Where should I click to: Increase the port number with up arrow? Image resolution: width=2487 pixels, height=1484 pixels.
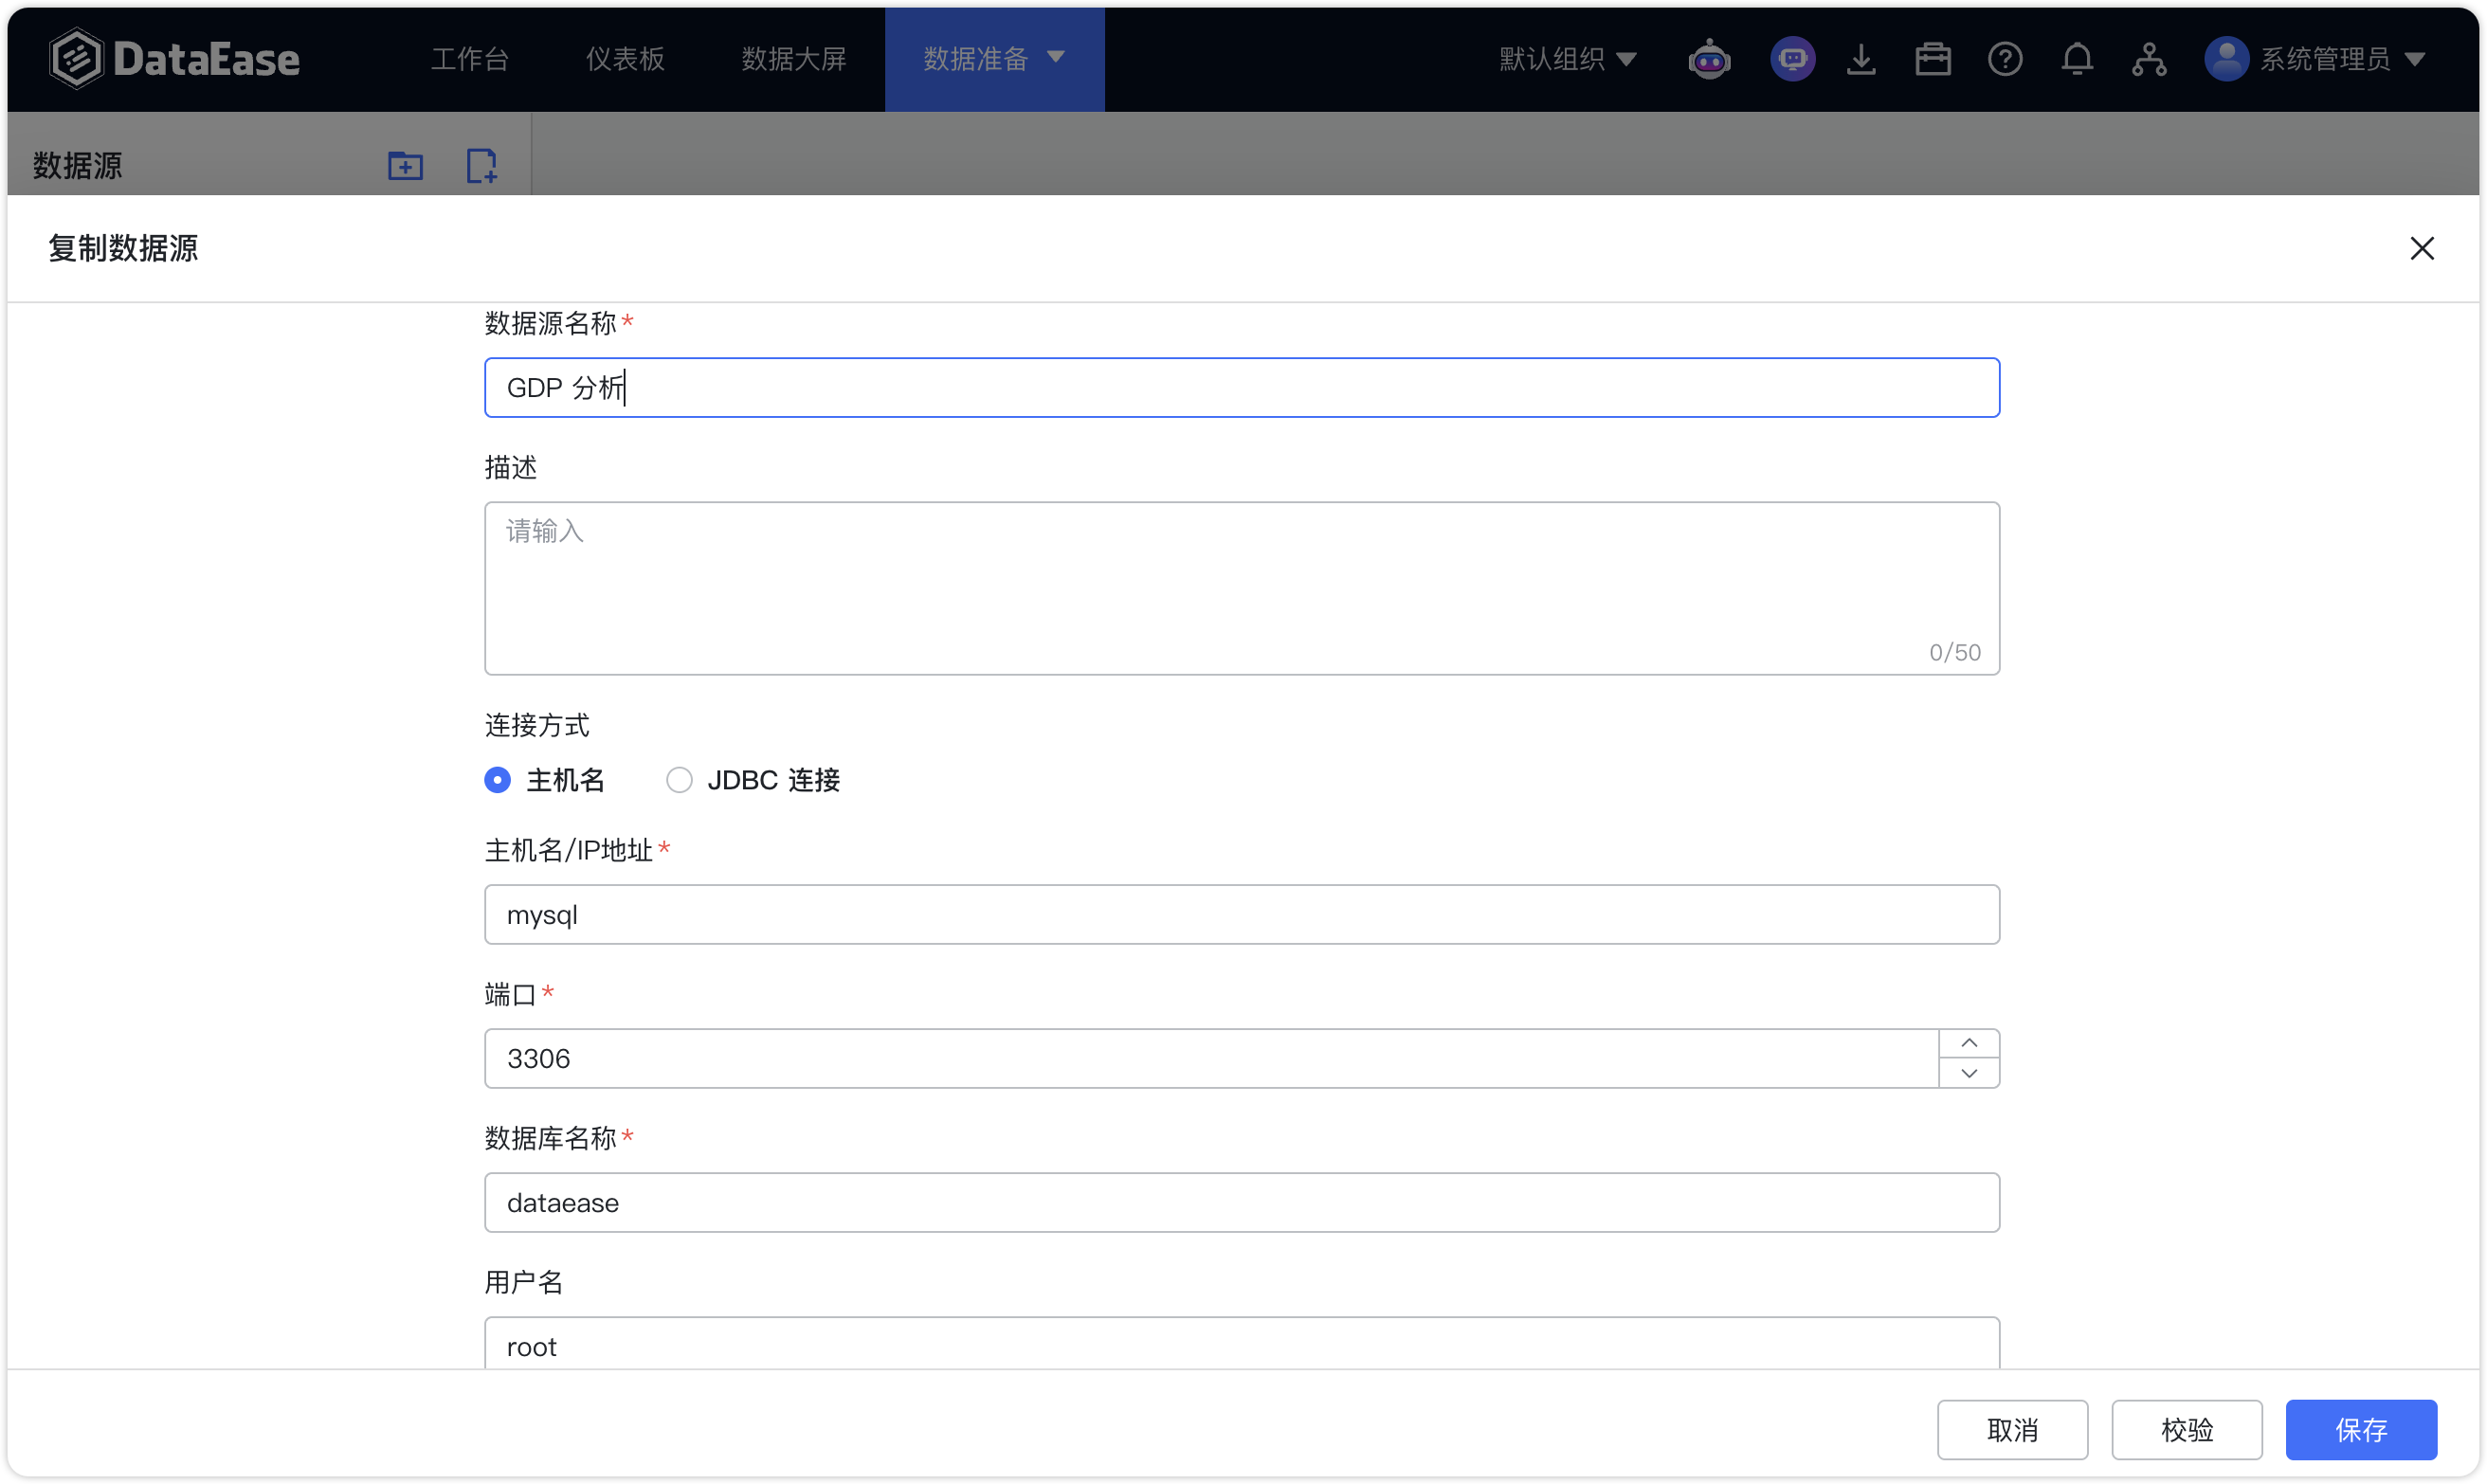(x=1968, y=1043)
